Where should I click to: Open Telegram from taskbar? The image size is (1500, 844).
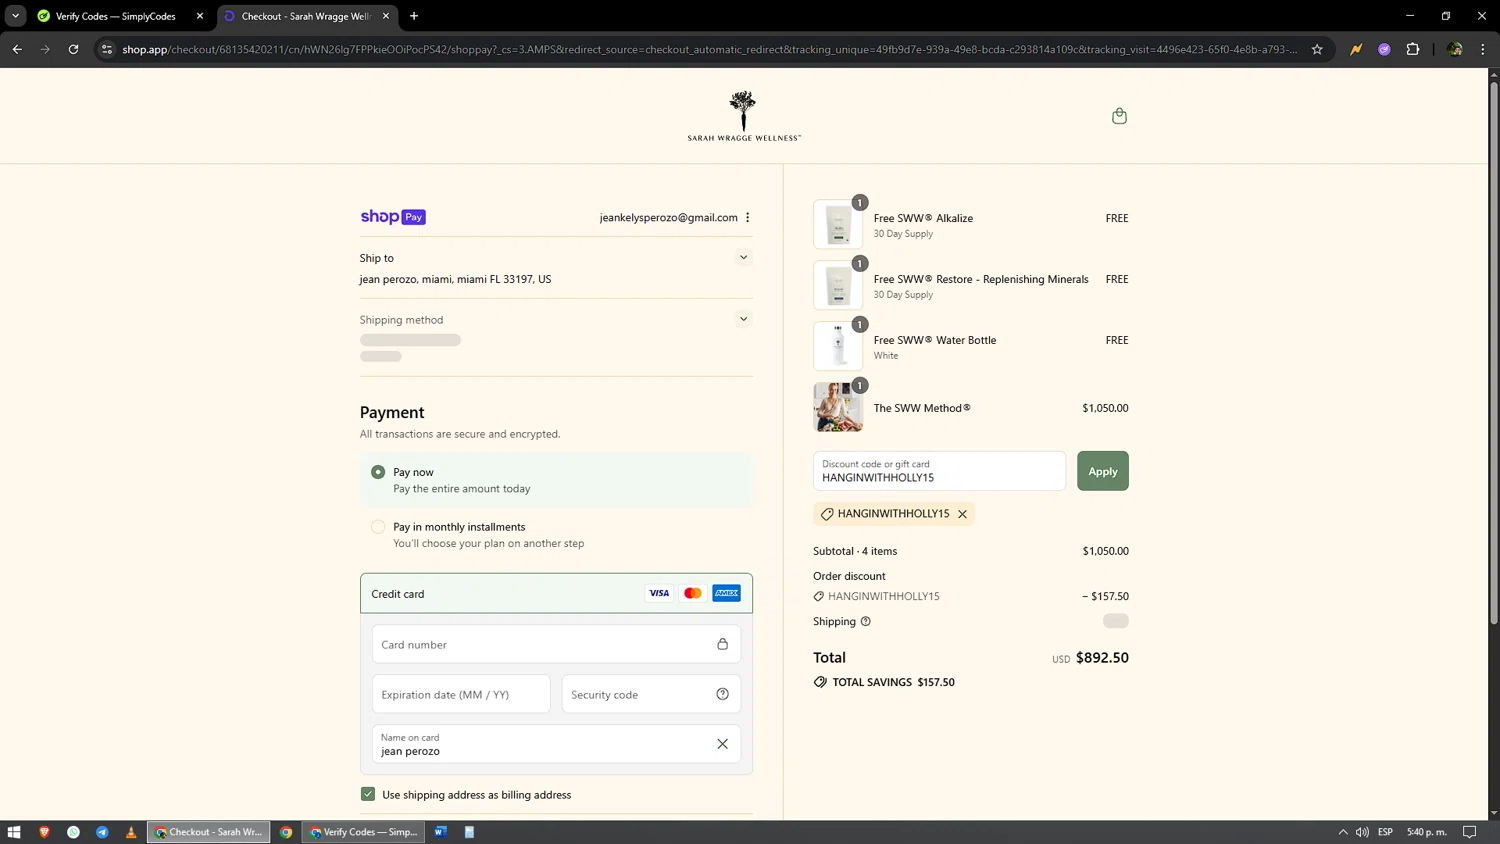[x=102, y=832]
